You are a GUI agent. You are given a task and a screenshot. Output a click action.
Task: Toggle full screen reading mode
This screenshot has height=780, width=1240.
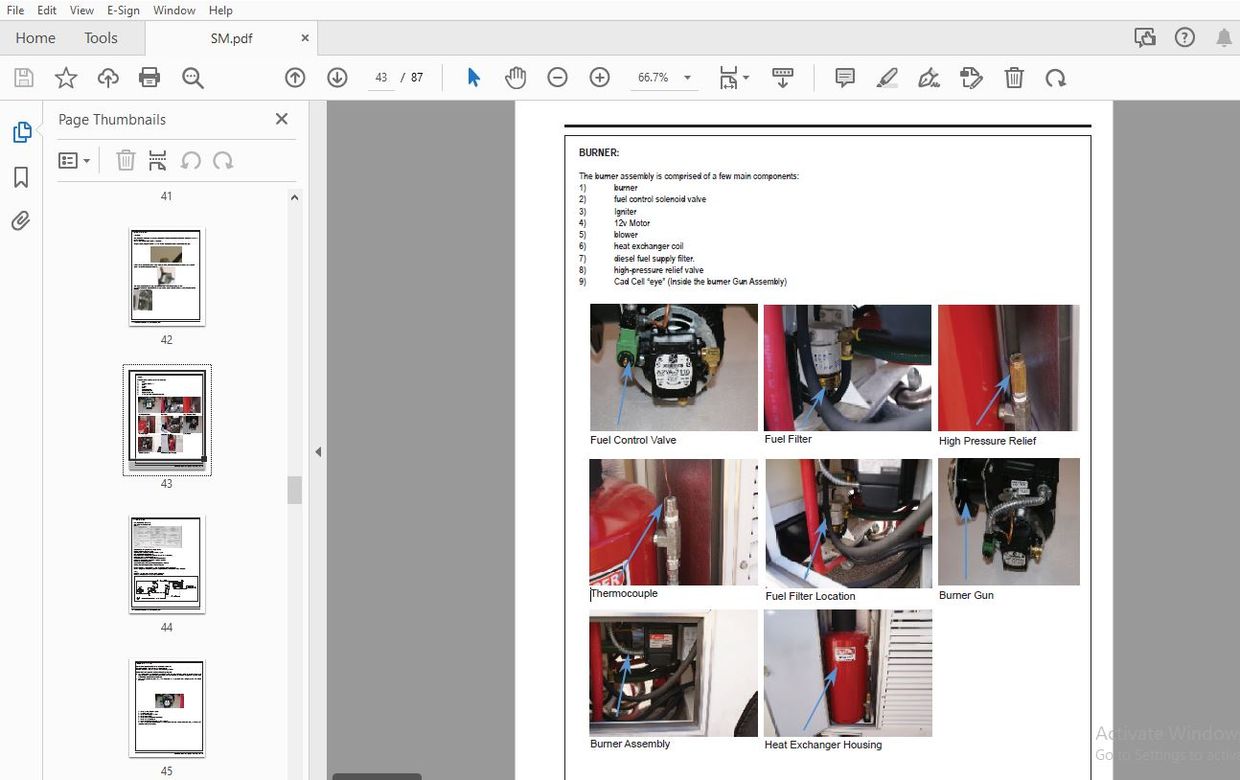pyautogui.click(x=783, y=77)
